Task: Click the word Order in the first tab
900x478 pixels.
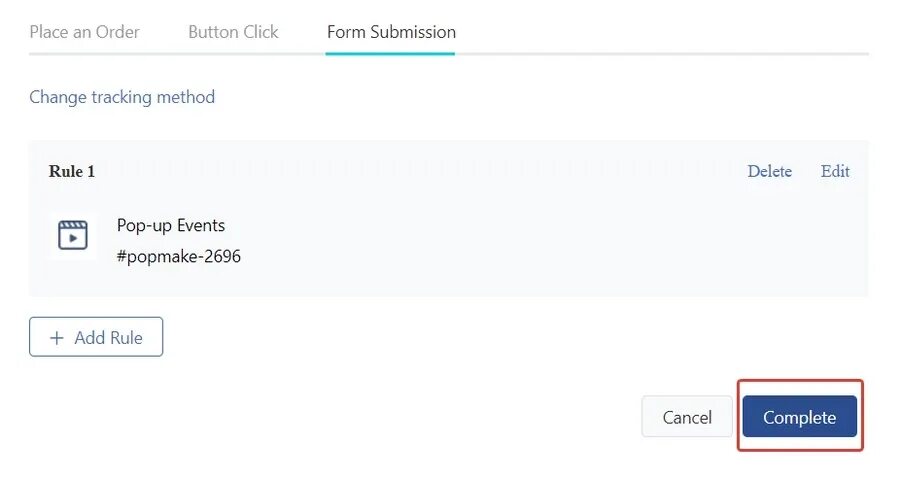Action: 118,32
